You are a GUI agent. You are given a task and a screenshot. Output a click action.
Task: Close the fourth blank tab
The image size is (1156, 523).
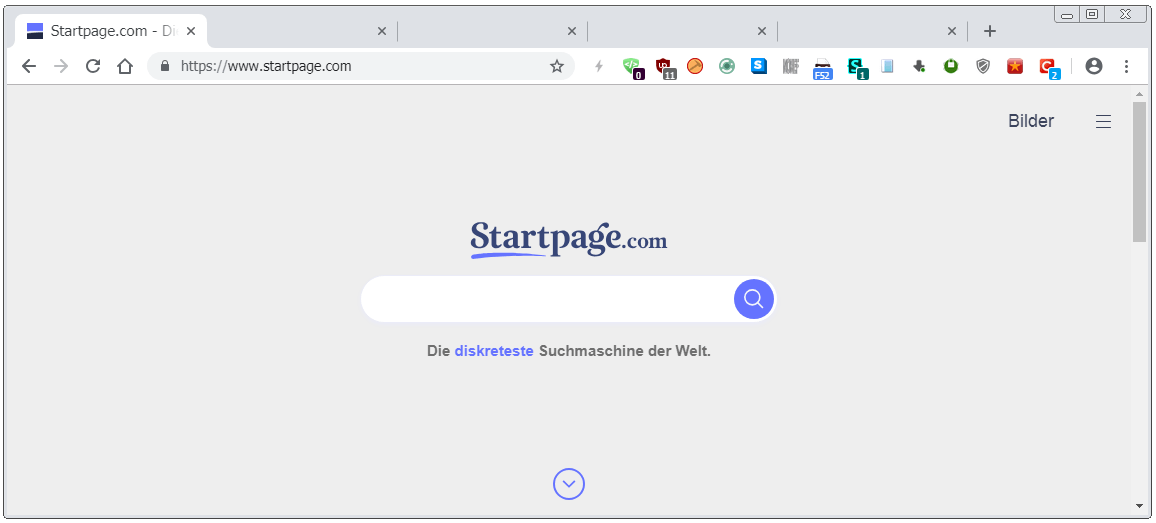click(762, 31)
